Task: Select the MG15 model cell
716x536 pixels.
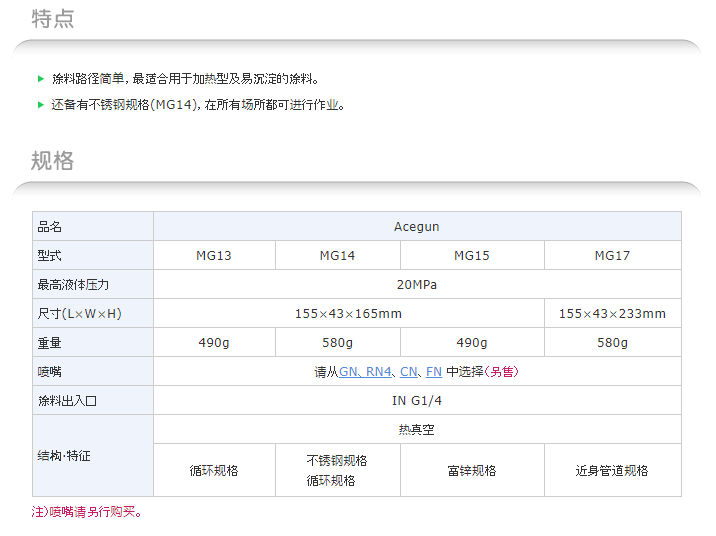Action: coord(472,255)
